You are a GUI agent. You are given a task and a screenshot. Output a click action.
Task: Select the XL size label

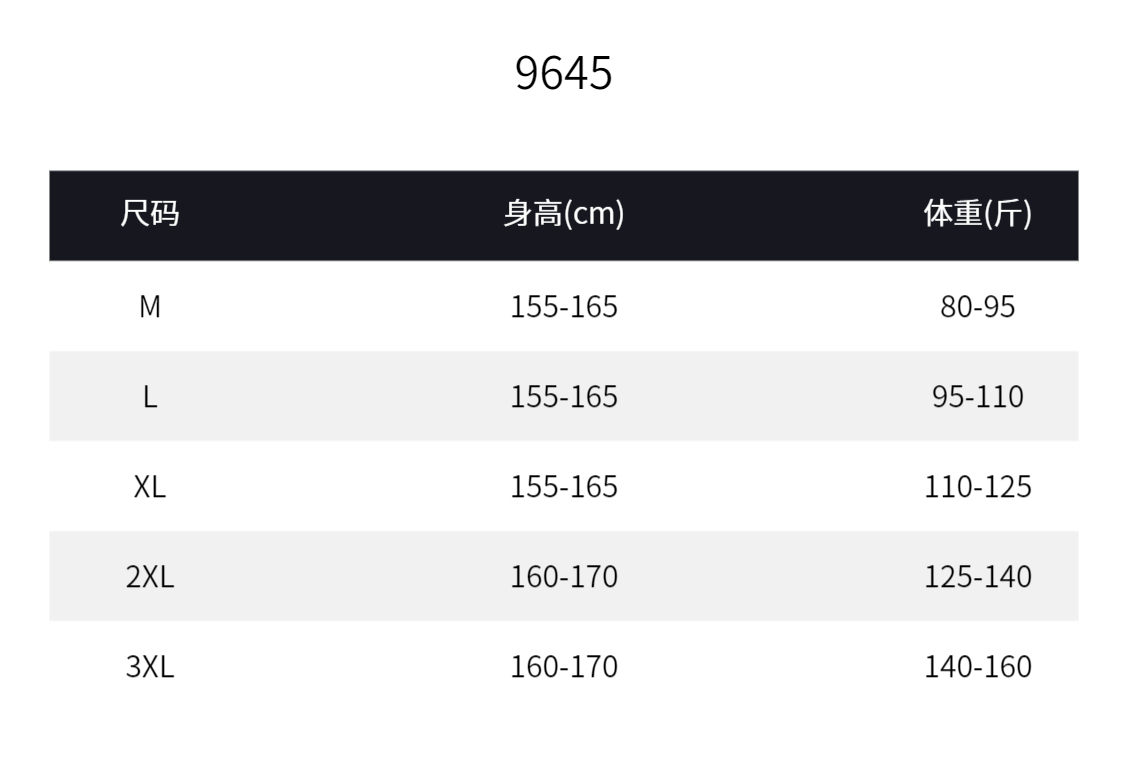coord(150,487)
